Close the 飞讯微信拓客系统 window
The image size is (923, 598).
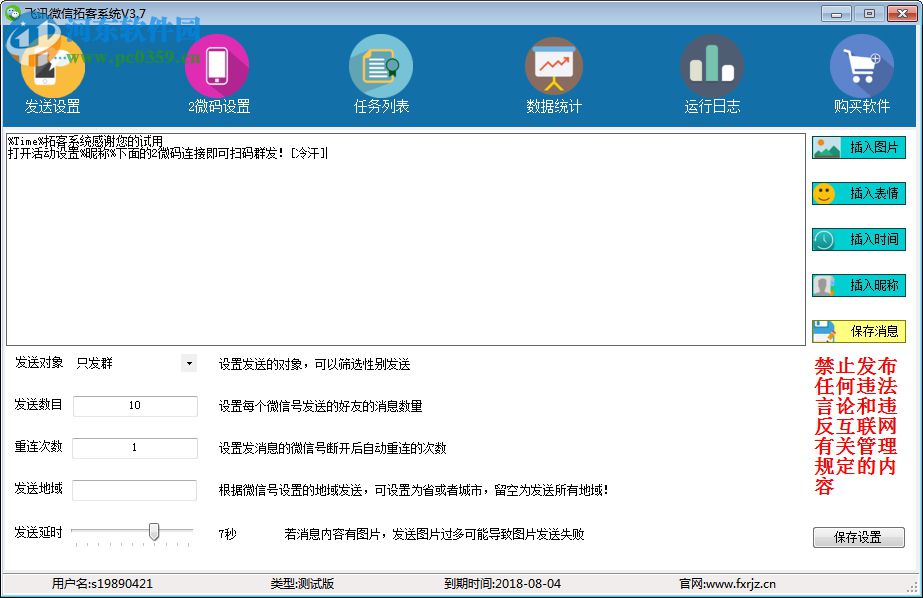coord(902,14)
